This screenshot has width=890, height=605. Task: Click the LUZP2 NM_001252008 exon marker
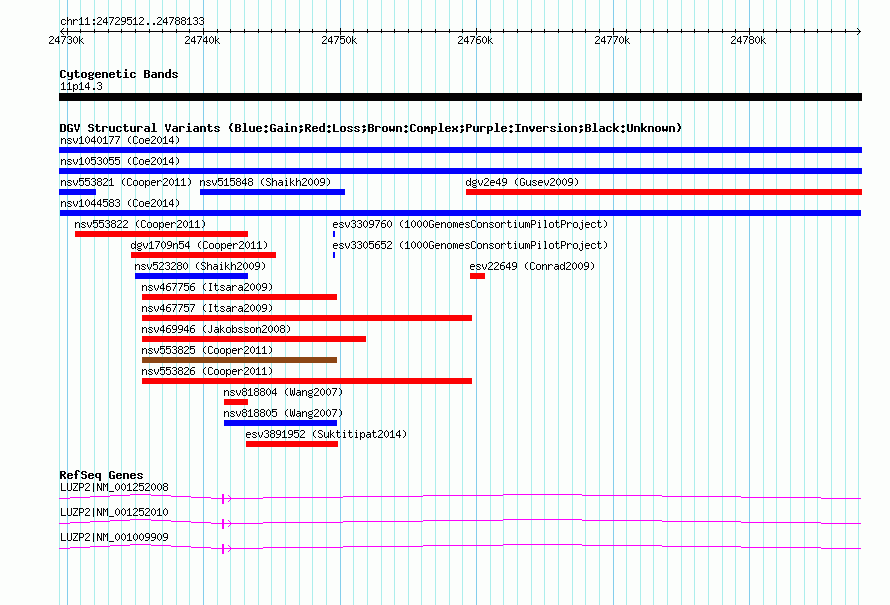(x=224, y=499)
